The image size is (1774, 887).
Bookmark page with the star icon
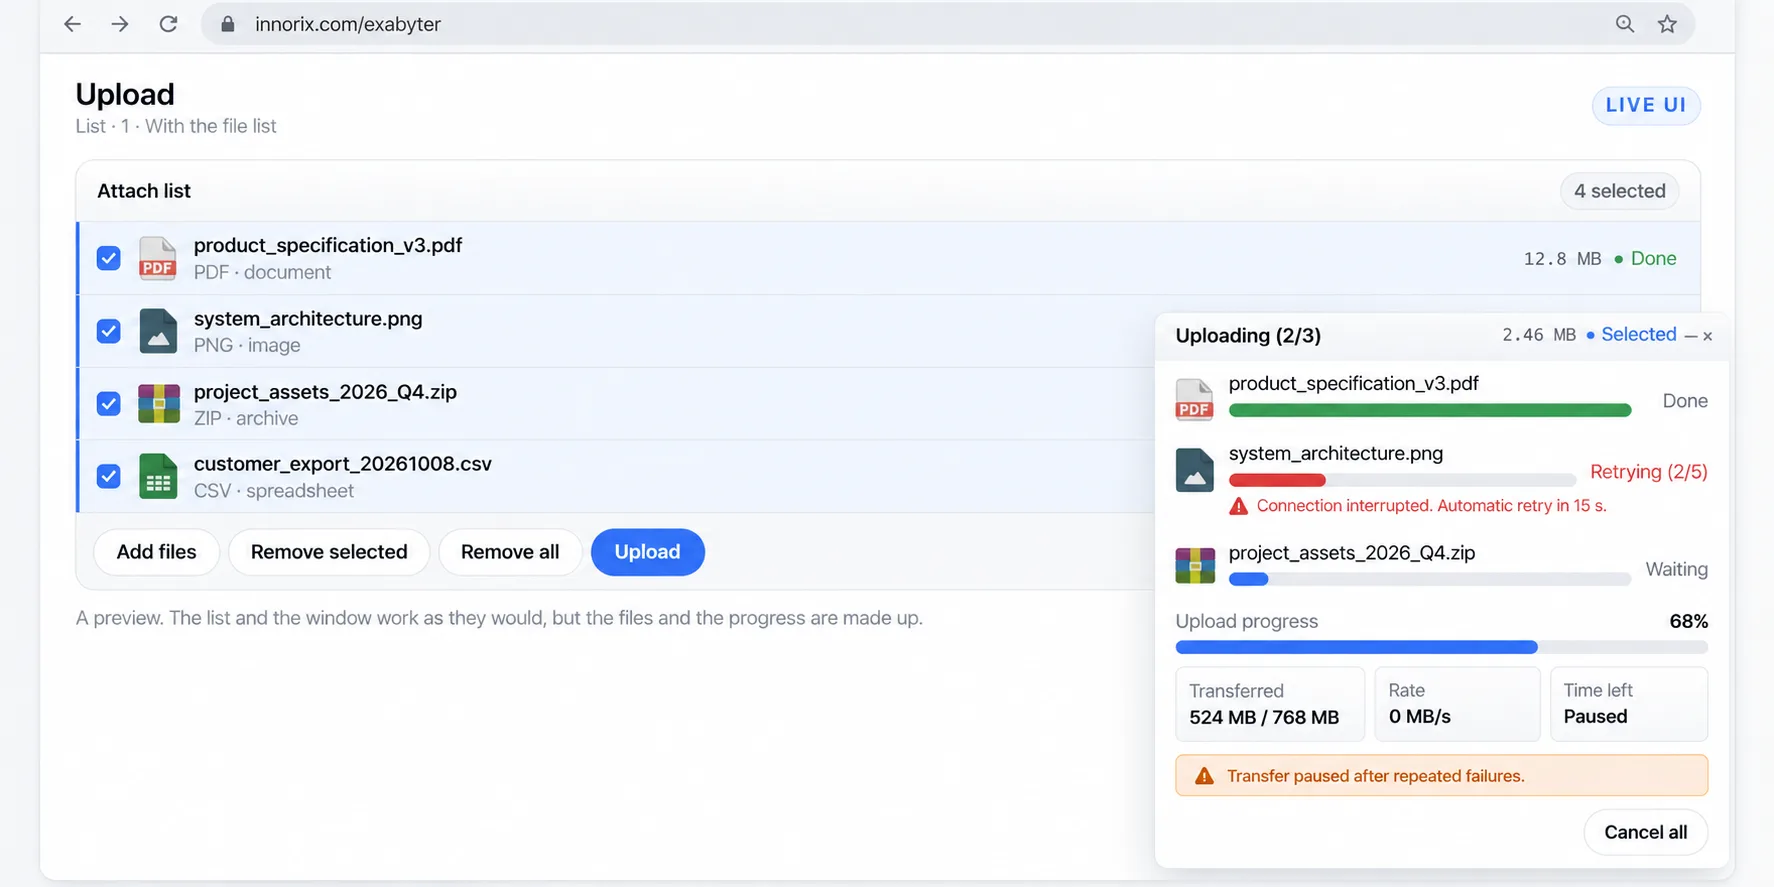pyautogui.click(x=1667, y=24)
